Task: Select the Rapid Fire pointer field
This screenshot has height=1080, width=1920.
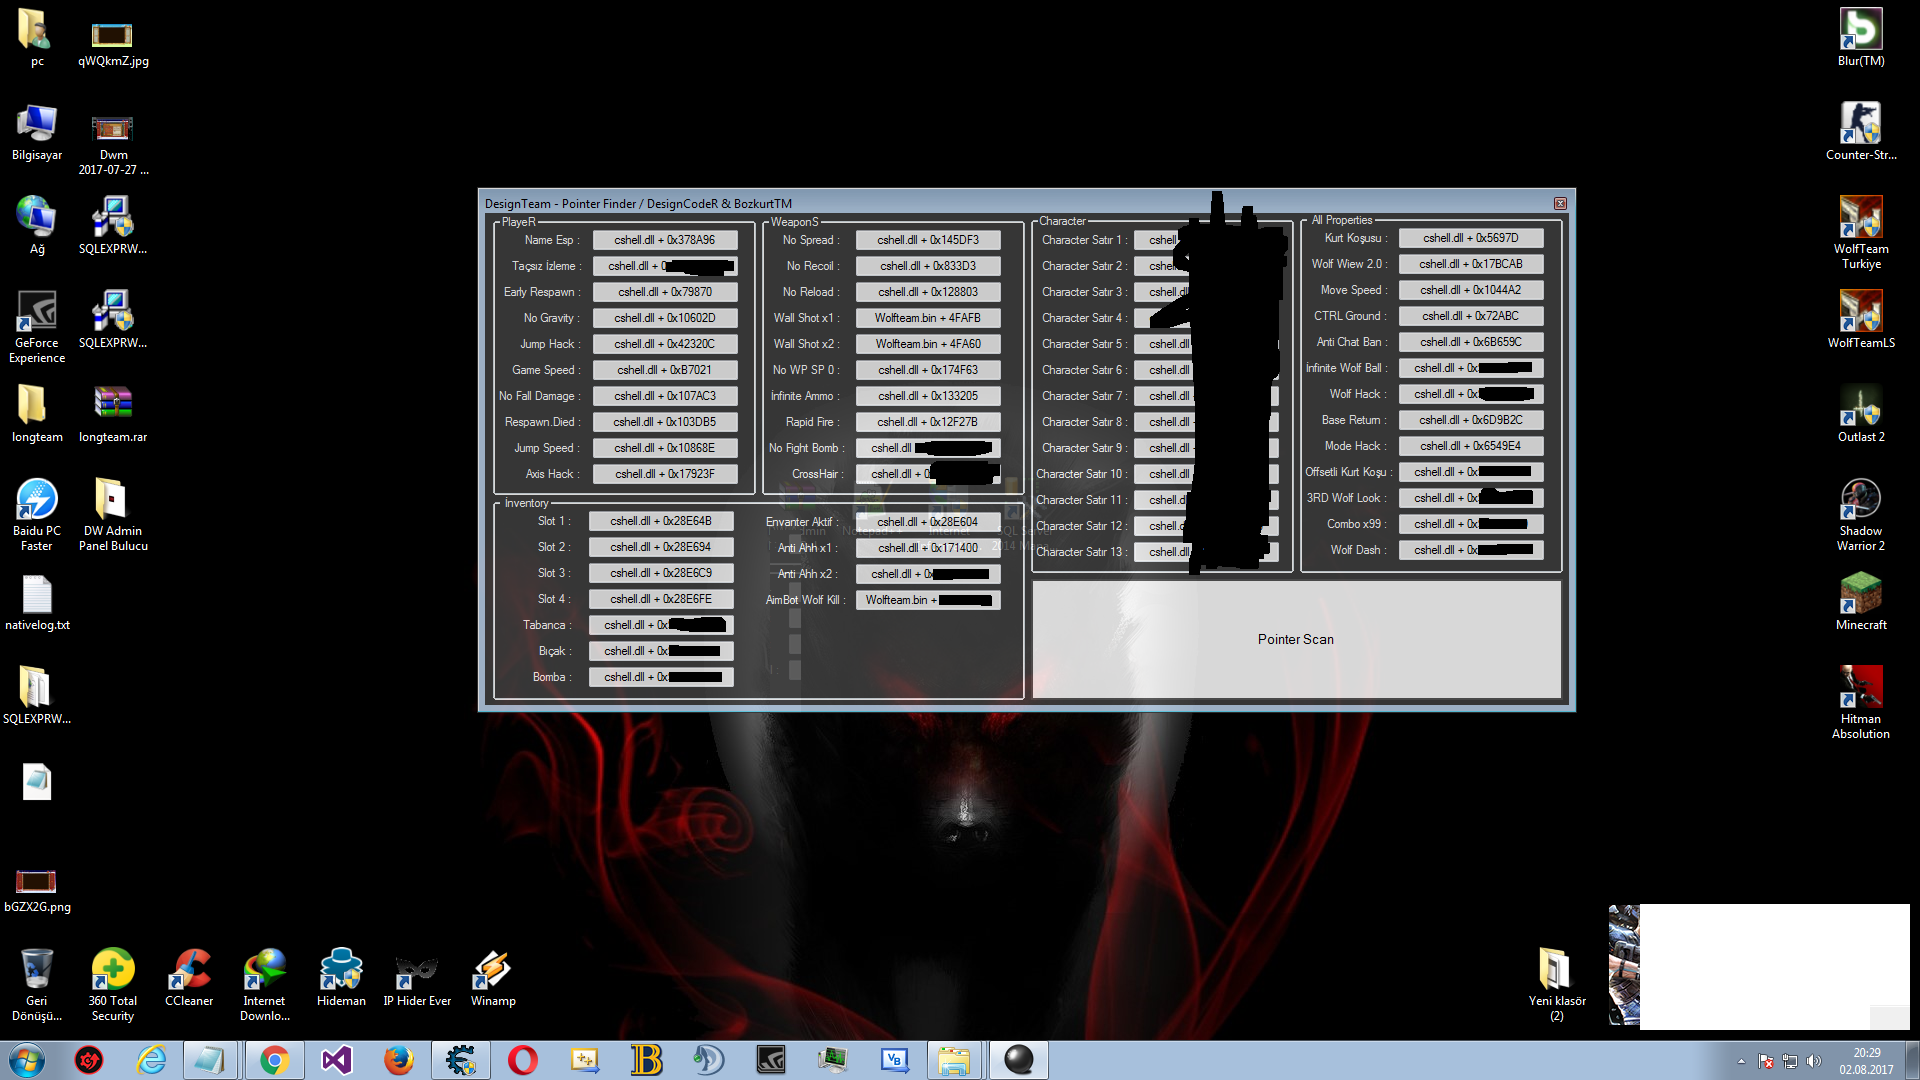Action: pos(928,422)
